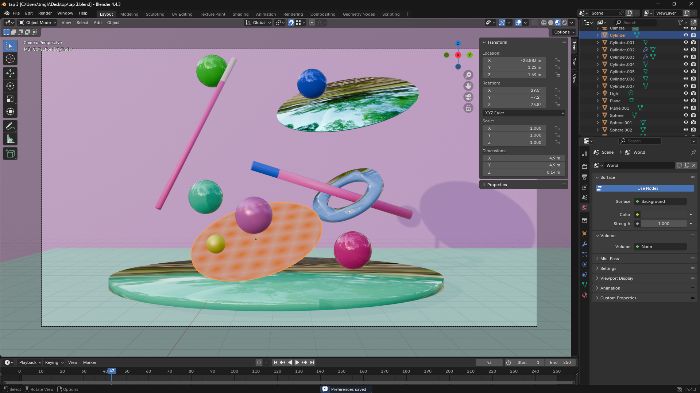Switch to the Shading workspace tab
Image resolution: width=700 pixels, height=393 pixels.
[240, 14]
